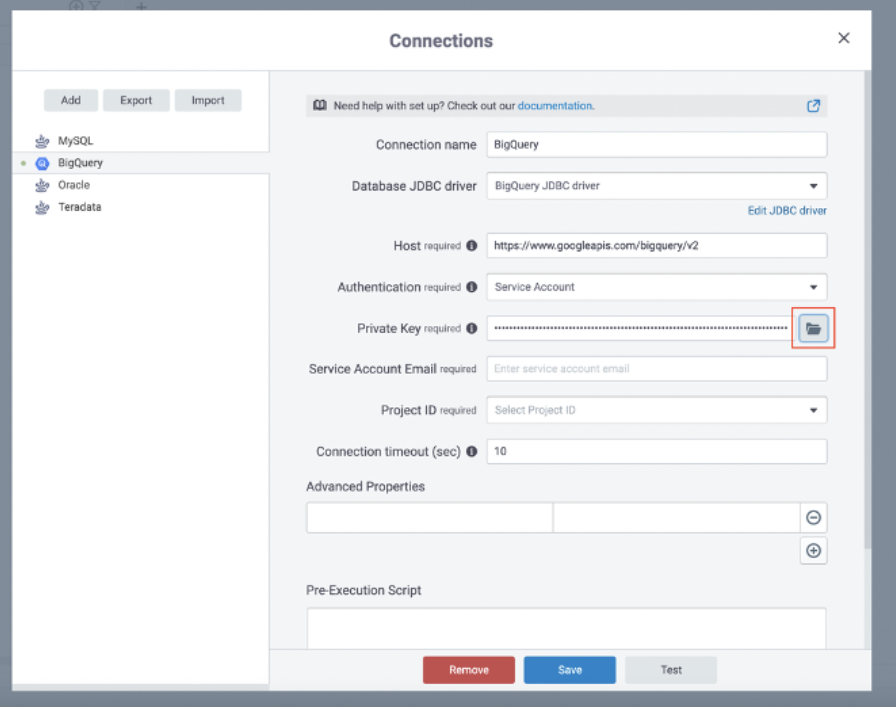This screenshot has width=896, height=709.
Task: Click the "Advanced Properties" heading
Action: pos(366,487)
